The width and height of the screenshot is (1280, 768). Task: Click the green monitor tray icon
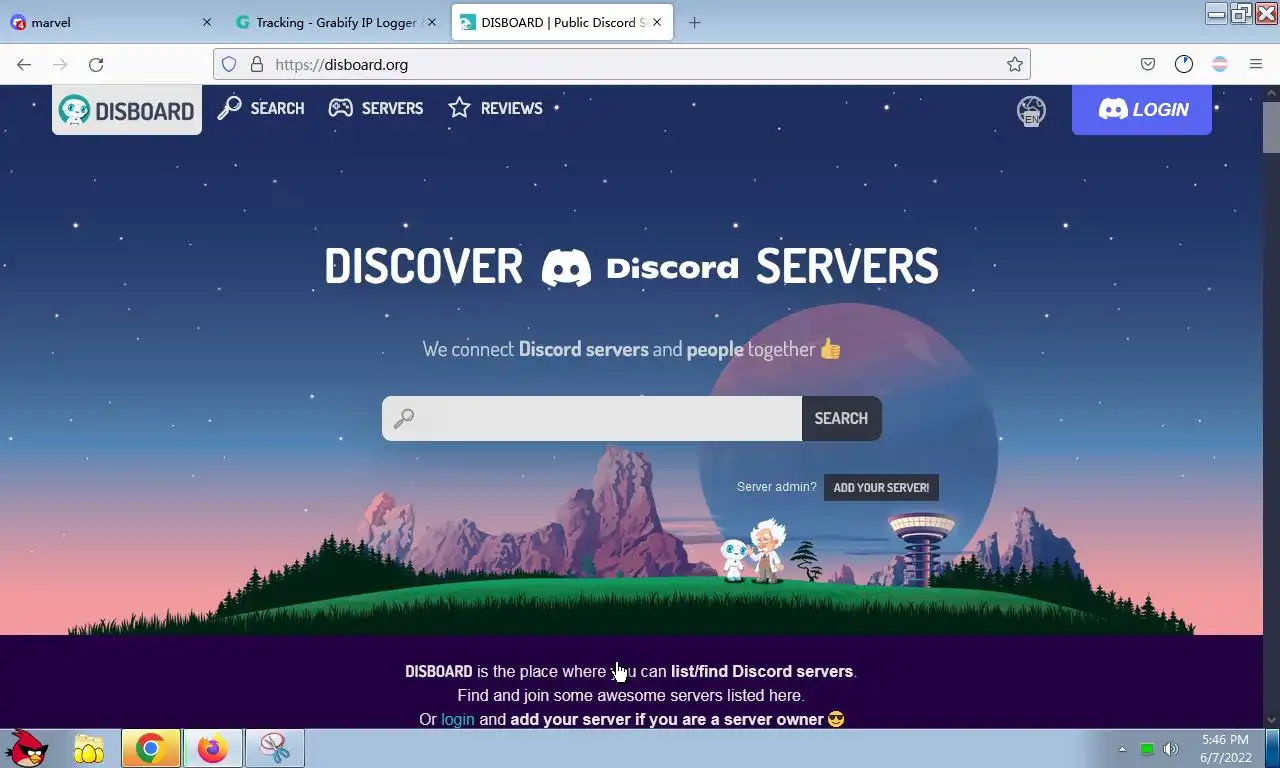click(x=1147, y=749)
